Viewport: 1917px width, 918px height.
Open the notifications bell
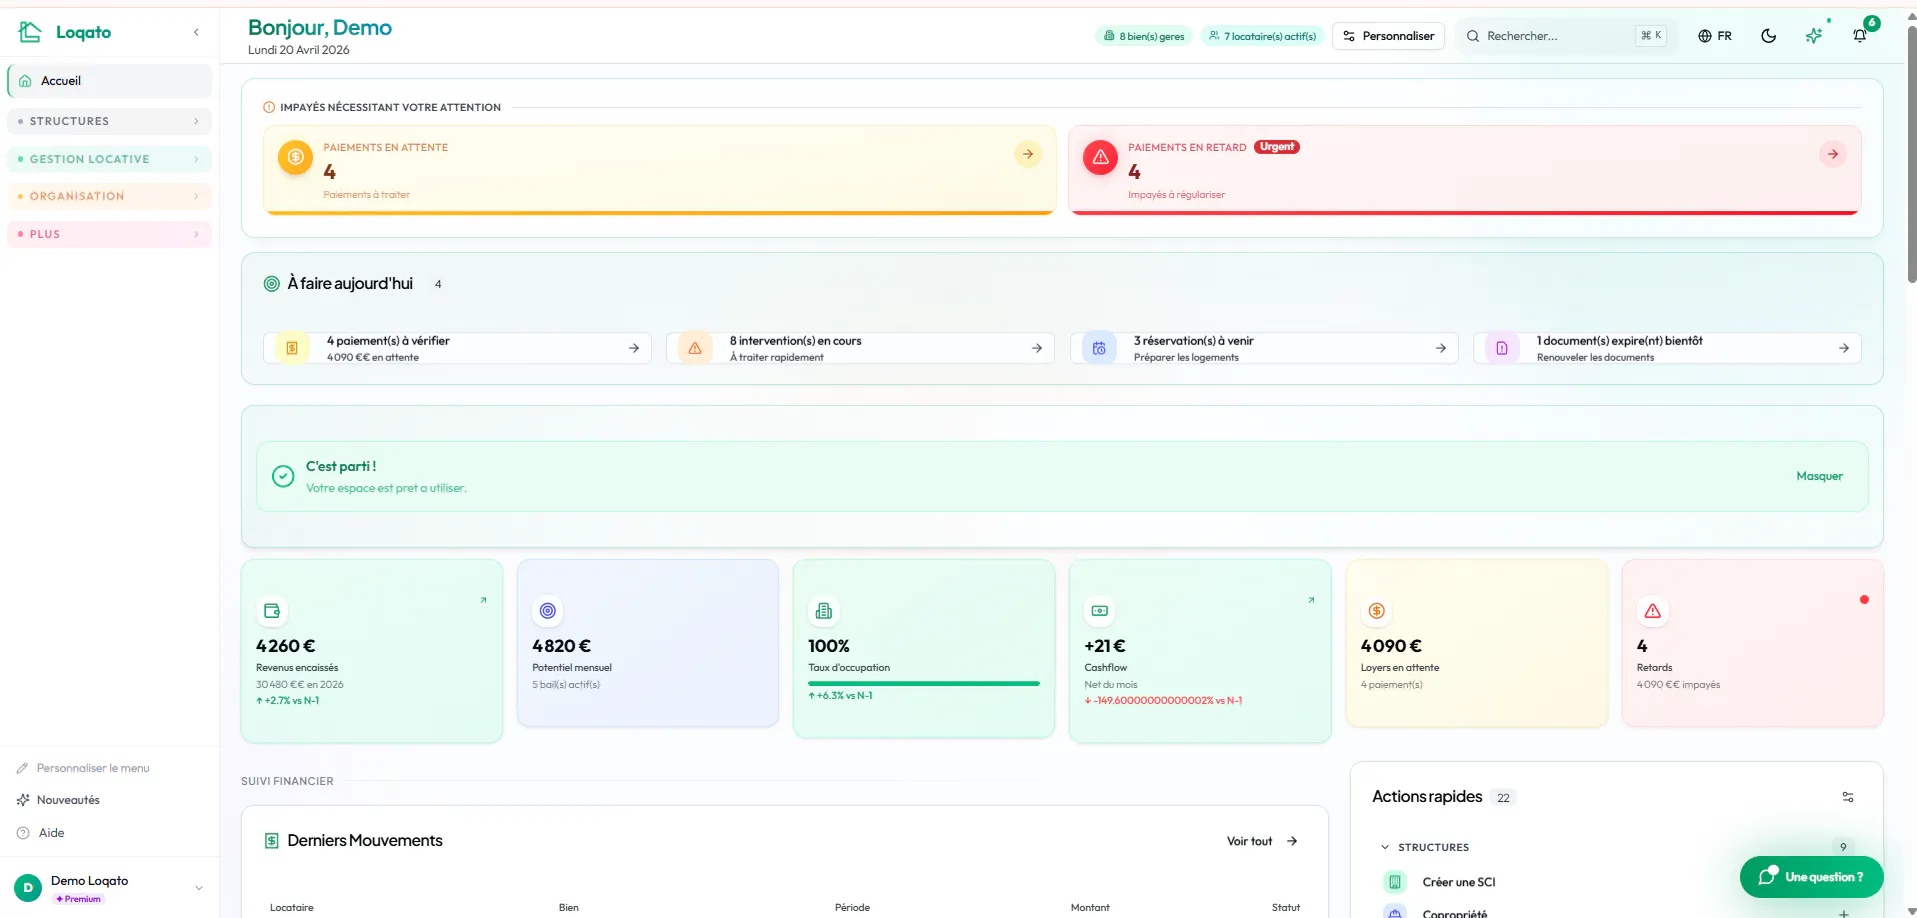[x=1860, y=36]
